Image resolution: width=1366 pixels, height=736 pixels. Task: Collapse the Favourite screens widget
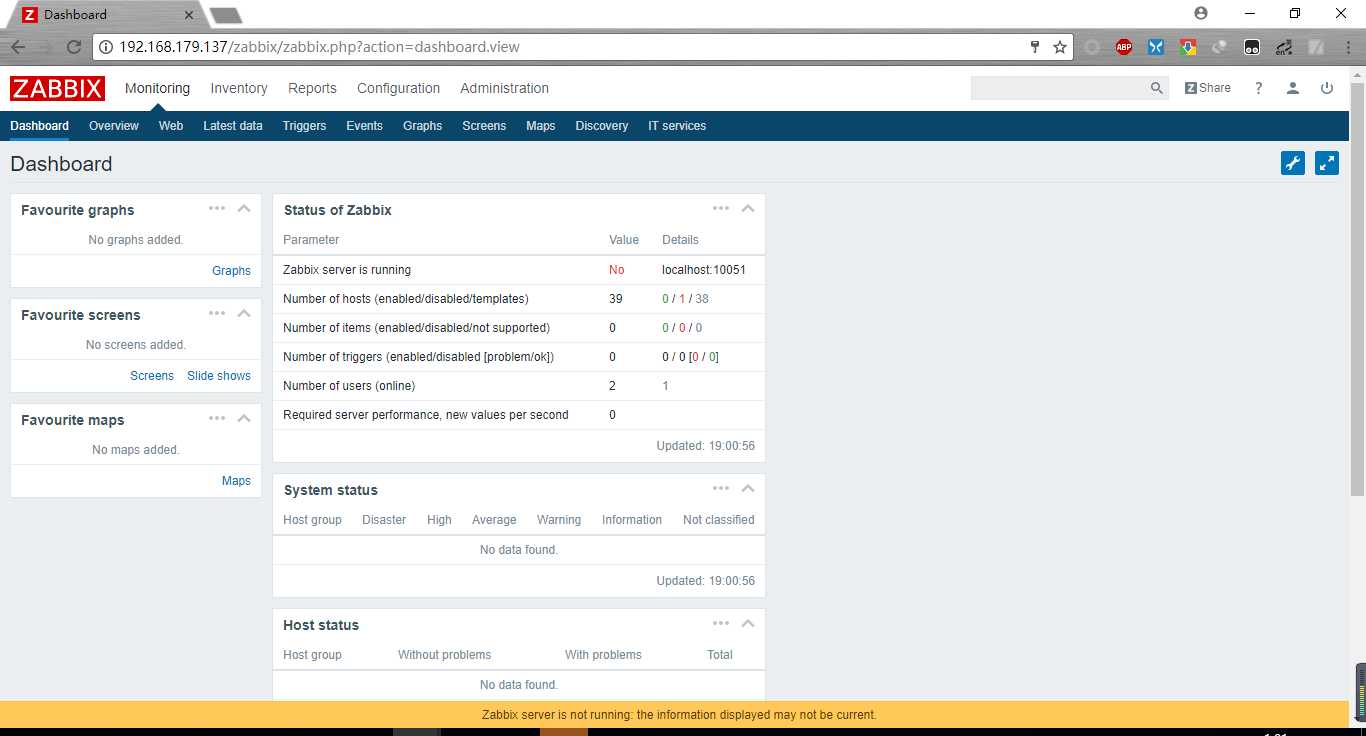[244, 313]
